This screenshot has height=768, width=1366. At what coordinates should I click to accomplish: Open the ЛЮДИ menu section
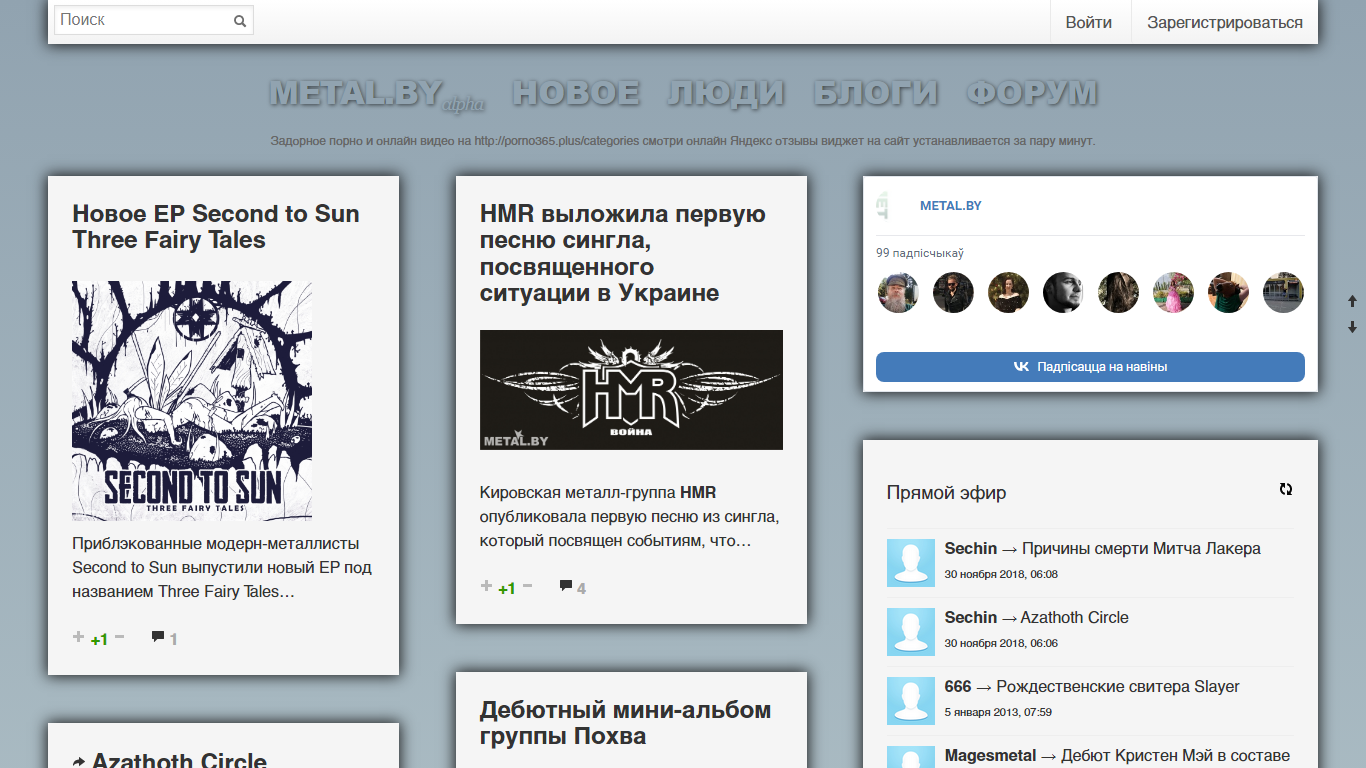pyautogui.click(x=726, y=93)
